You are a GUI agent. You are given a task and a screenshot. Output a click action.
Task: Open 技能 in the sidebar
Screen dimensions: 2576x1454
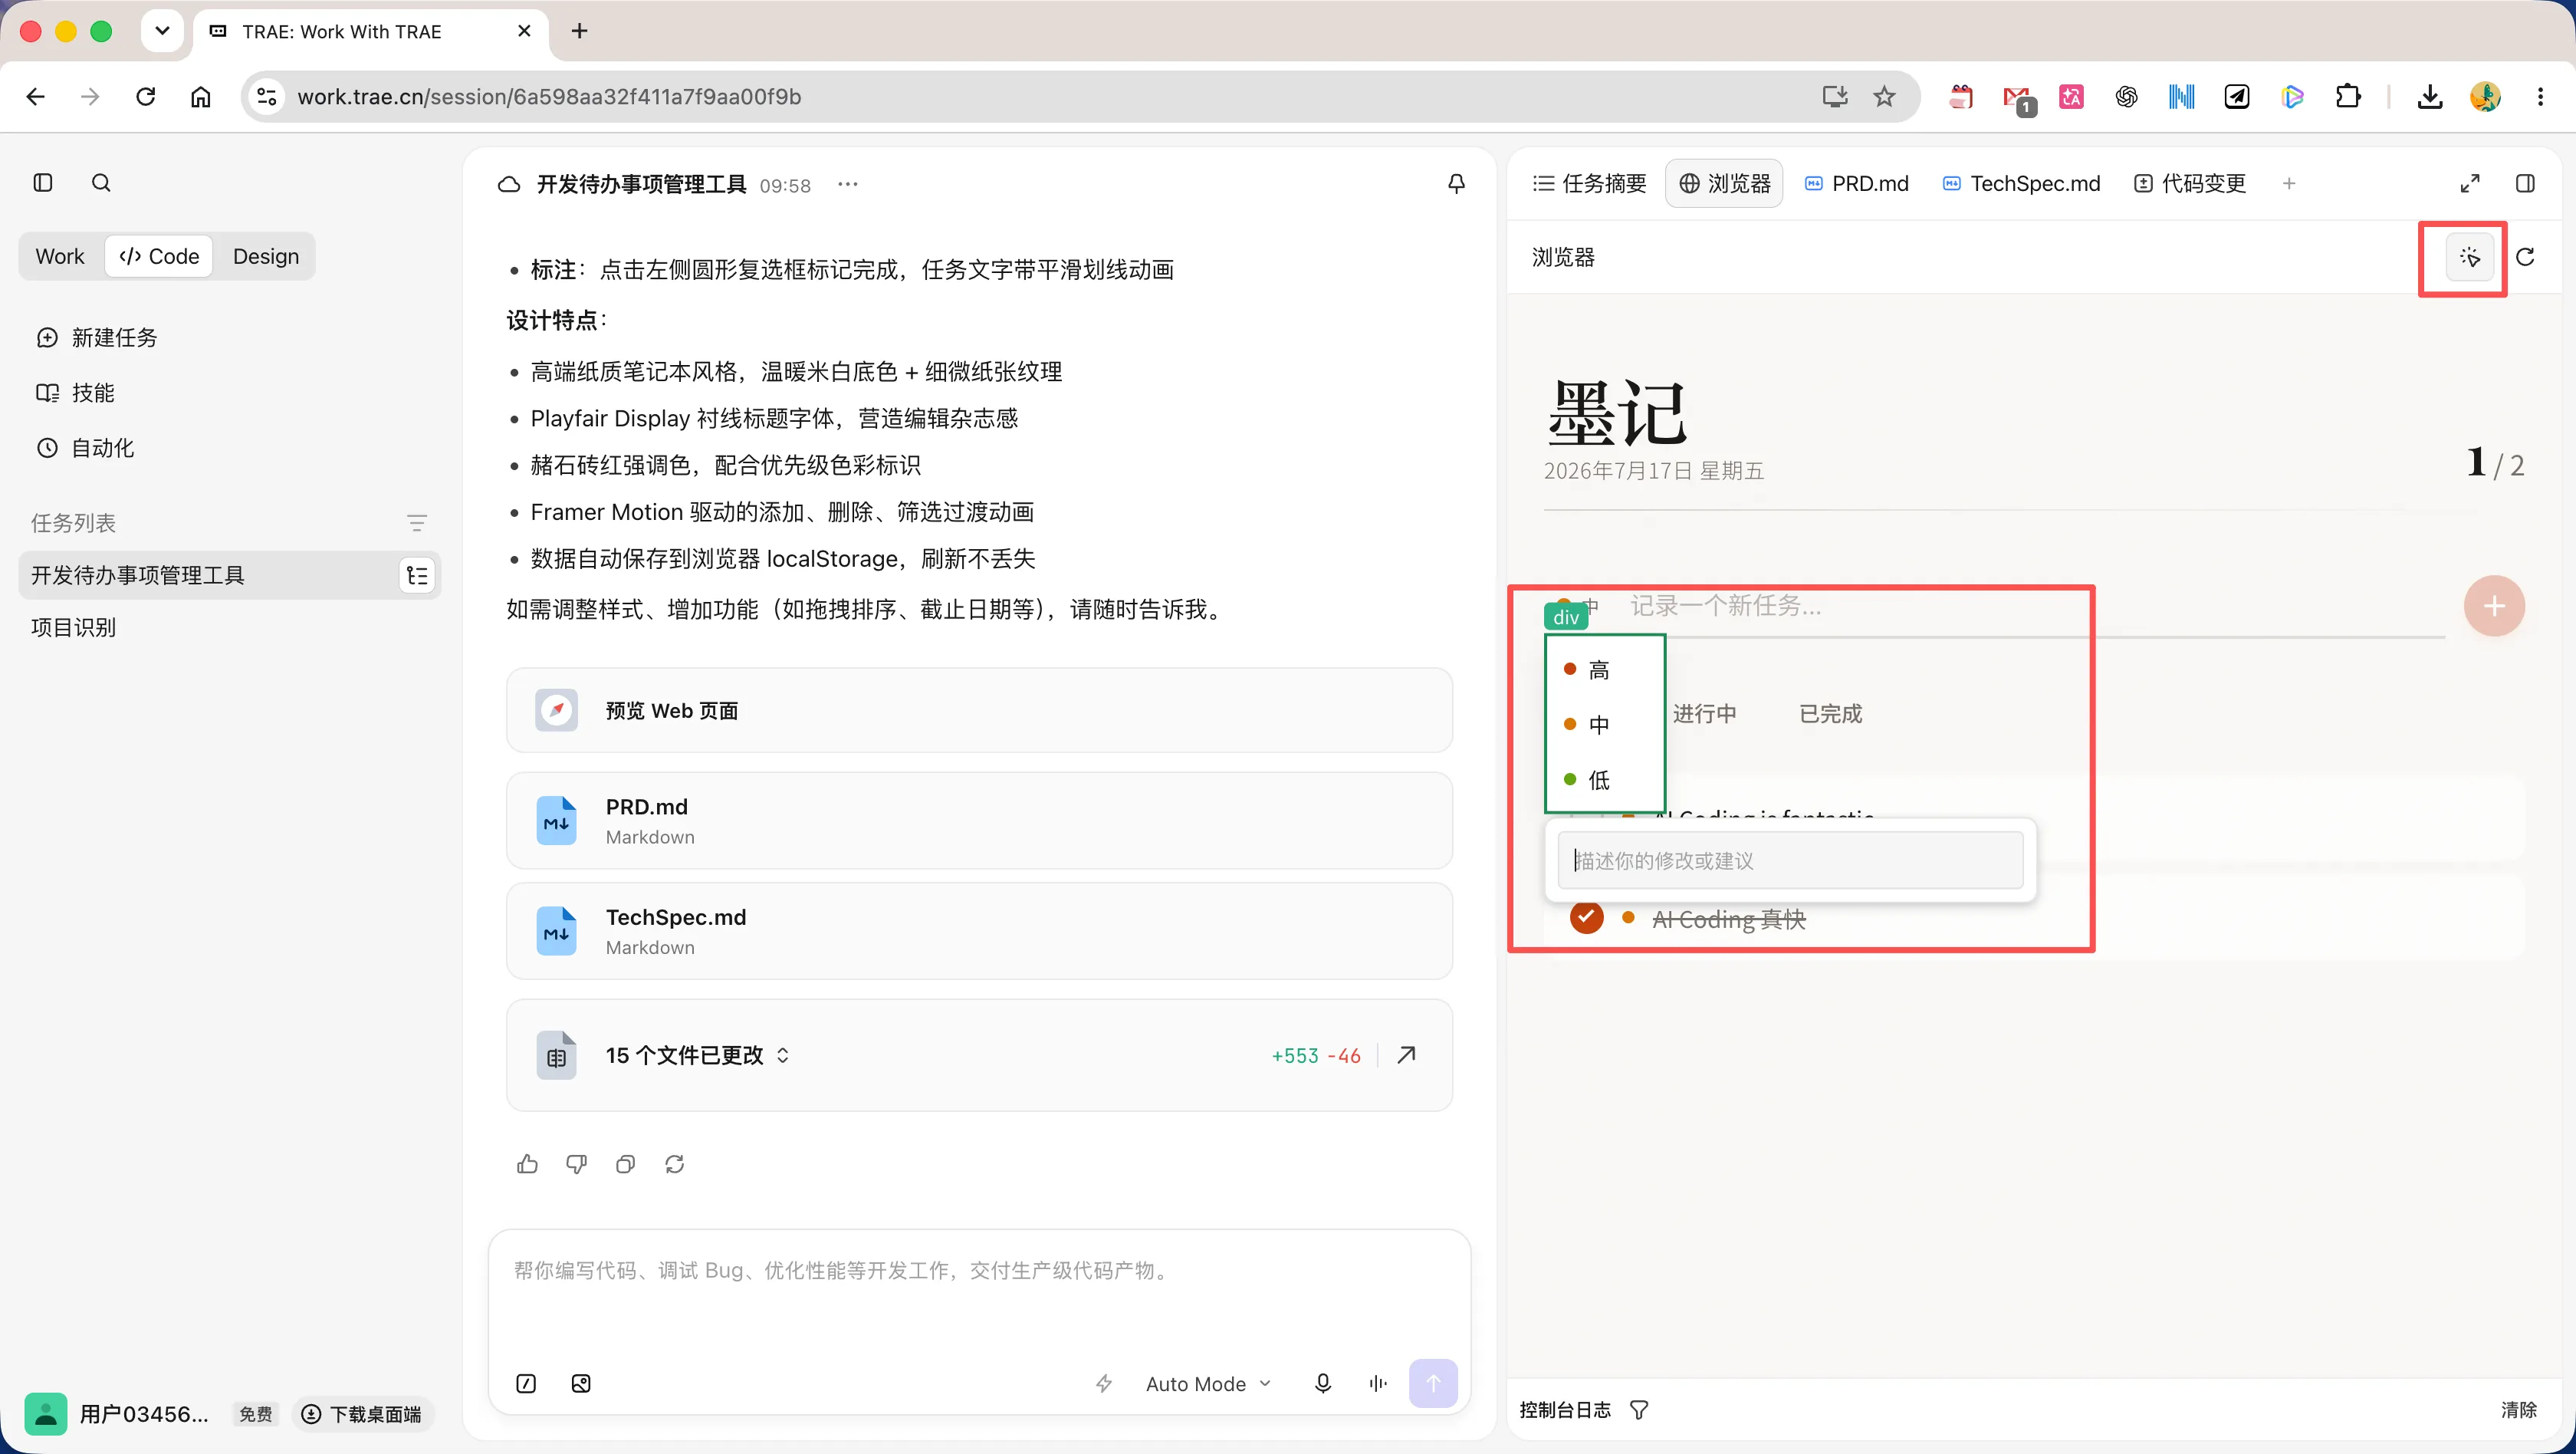click(75, 393)
